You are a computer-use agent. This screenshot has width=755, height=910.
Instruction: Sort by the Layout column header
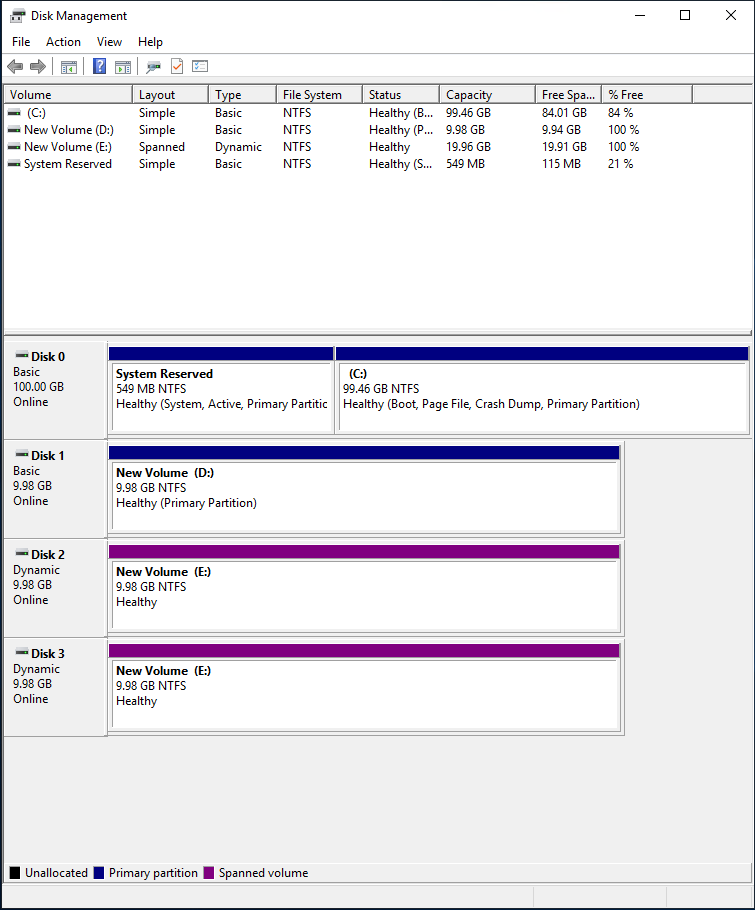(170, 95)
